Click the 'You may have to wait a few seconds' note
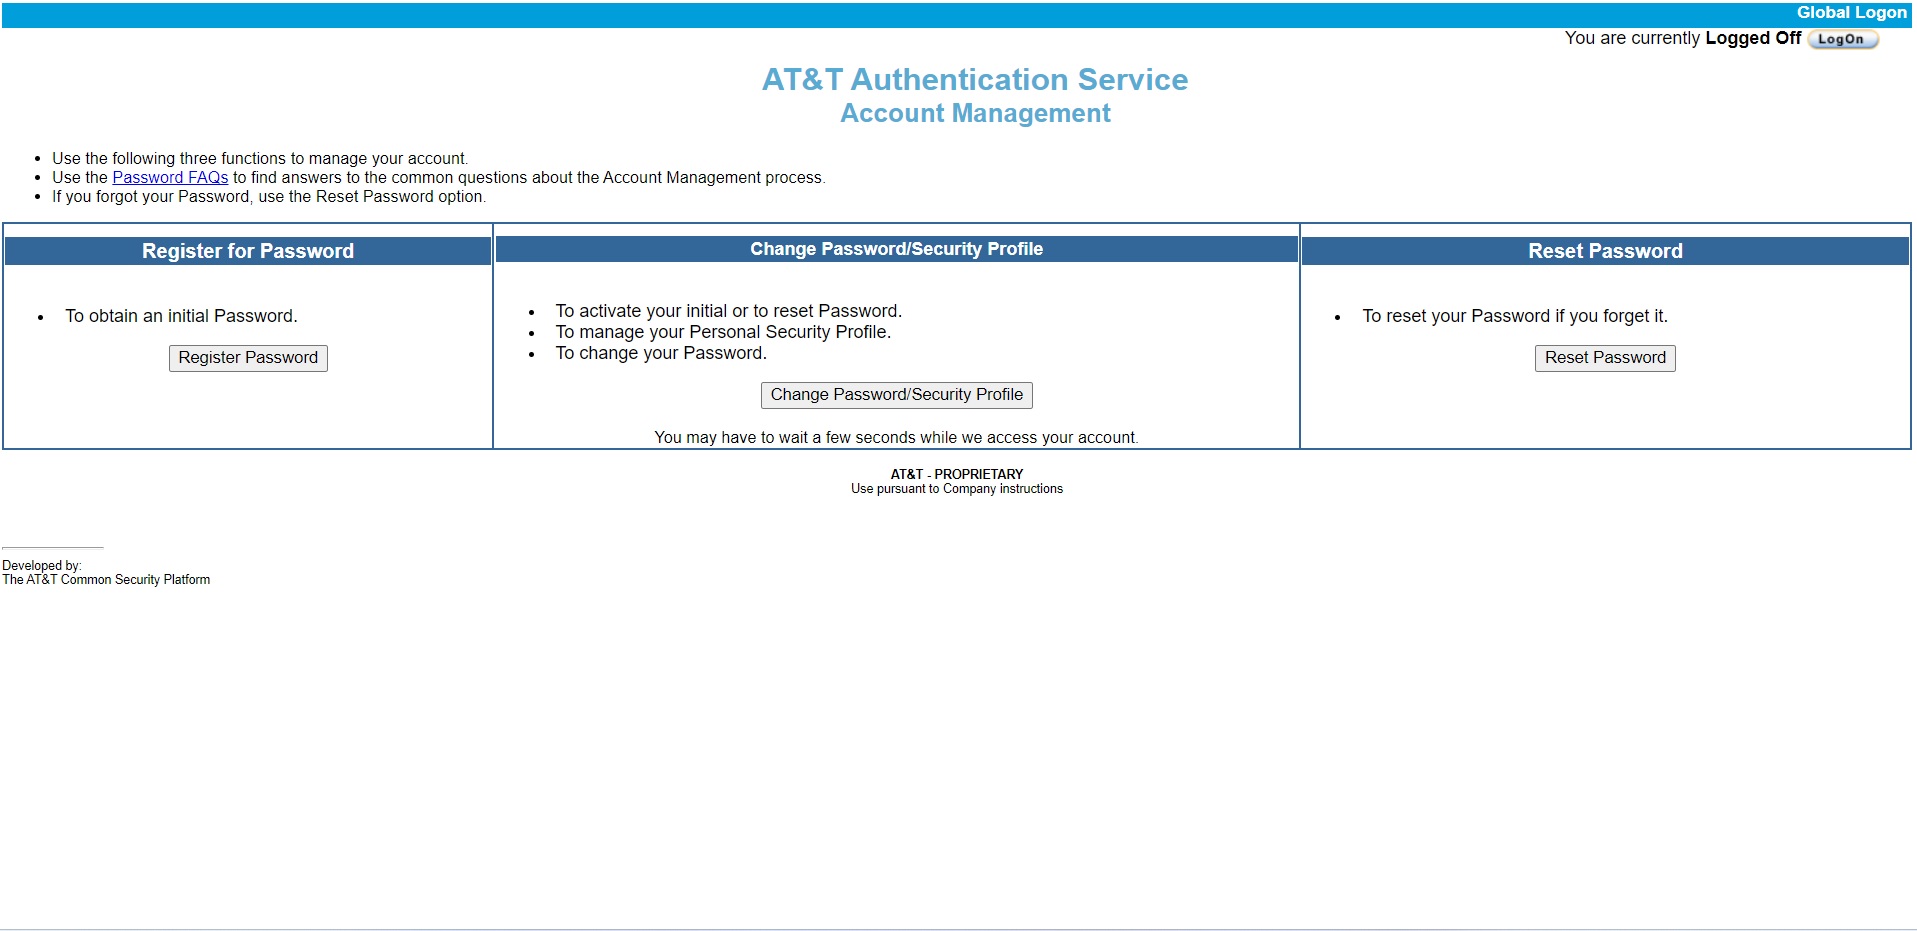The image size is (1917, 931). 896,437
